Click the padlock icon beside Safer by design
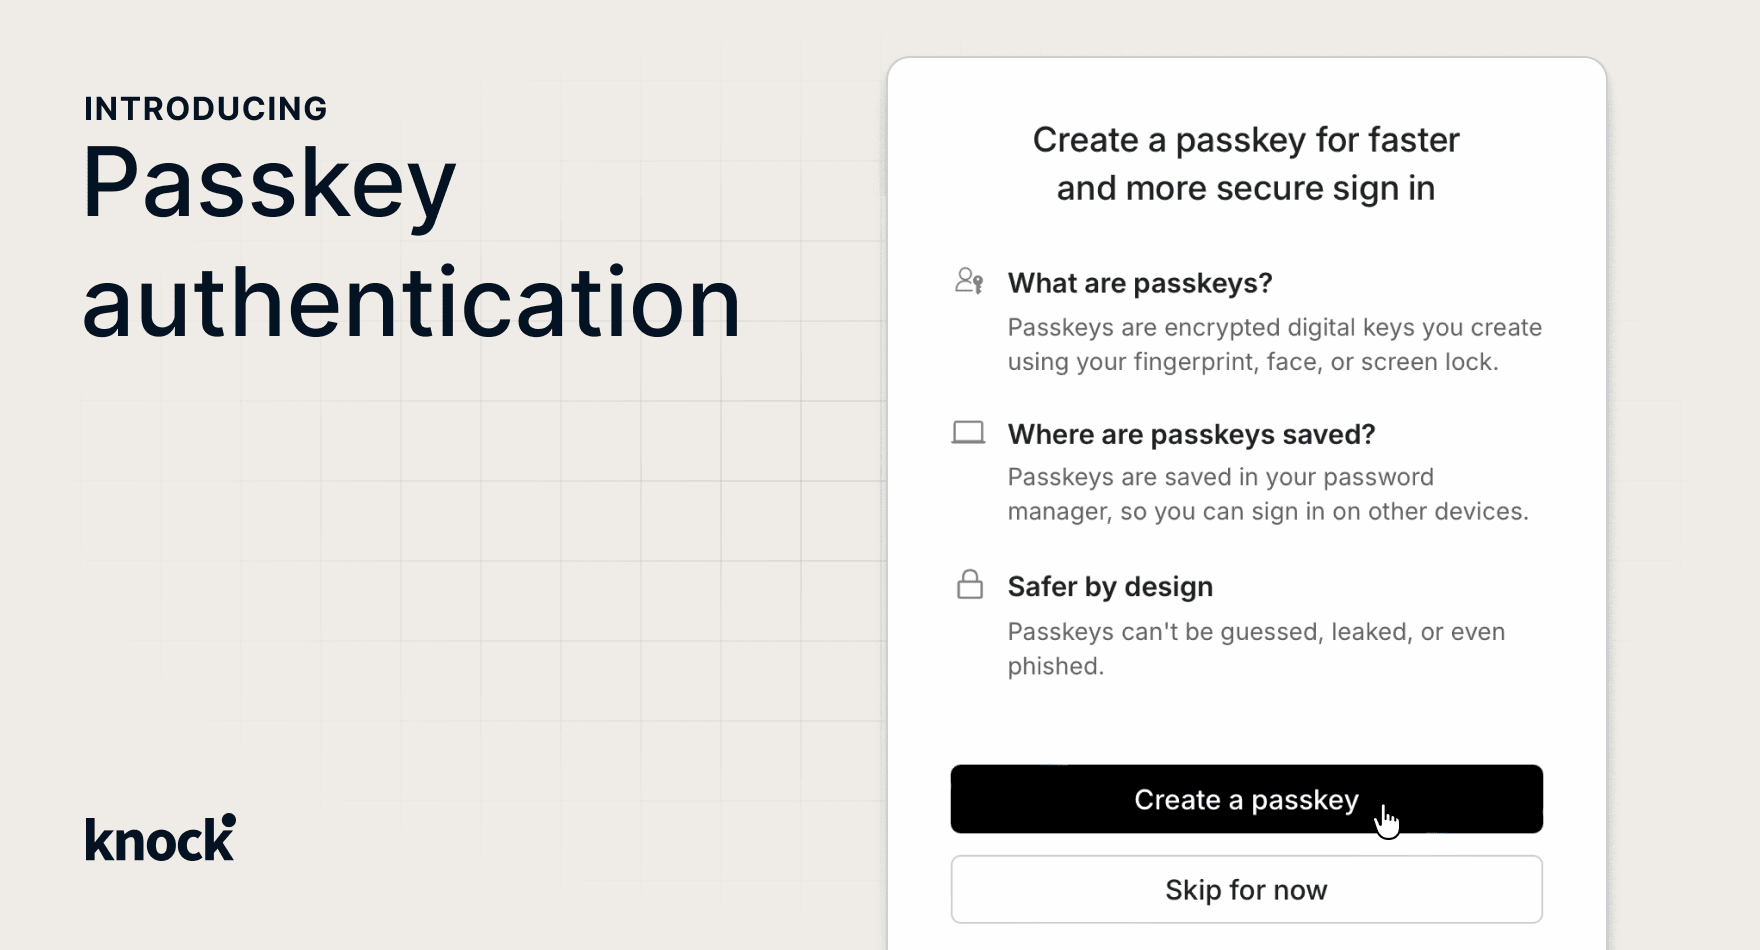 (970, 584)
